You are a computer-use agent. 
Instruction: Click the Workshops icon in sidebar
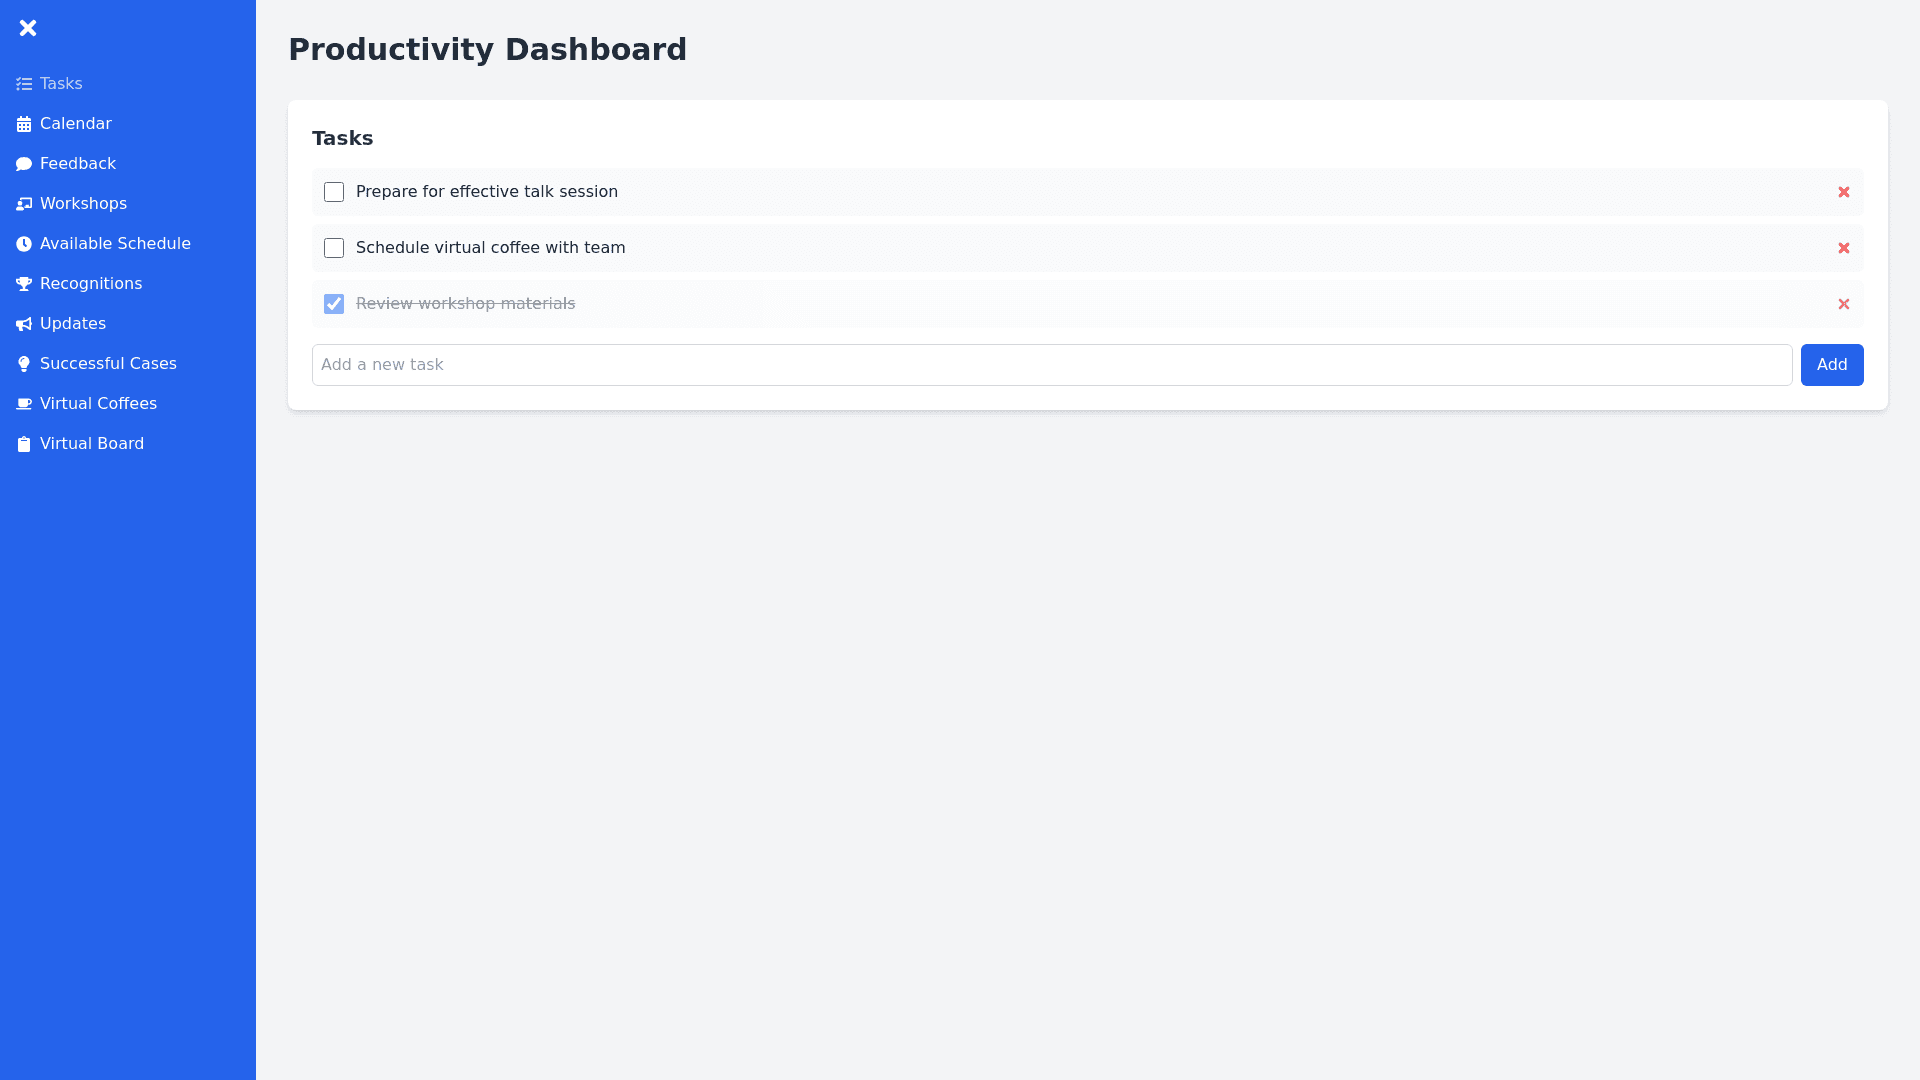pos(24,204)
